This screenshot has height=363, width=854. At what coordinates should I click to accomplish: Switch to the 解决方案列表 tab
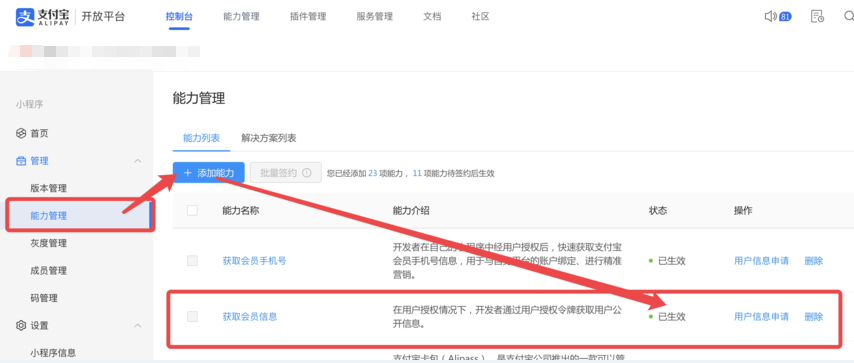tap(269, 138)
